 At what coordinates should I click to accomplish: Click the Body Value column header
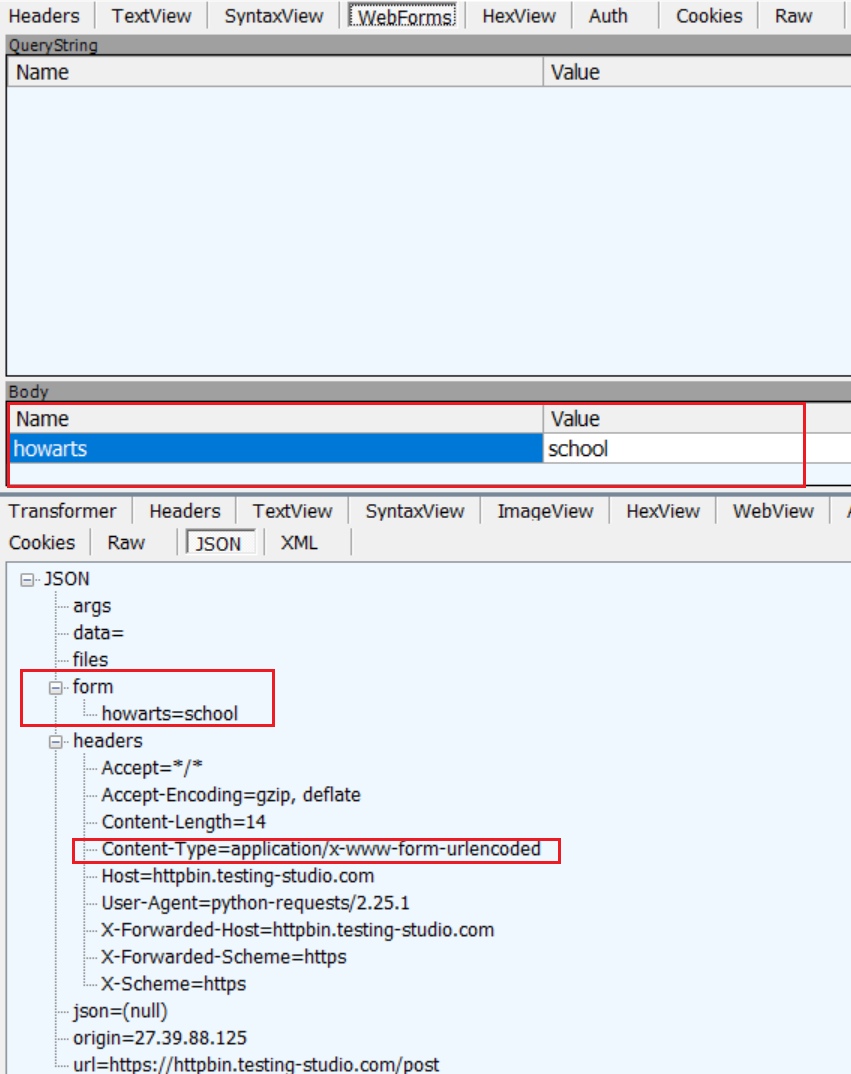(575, 418)
